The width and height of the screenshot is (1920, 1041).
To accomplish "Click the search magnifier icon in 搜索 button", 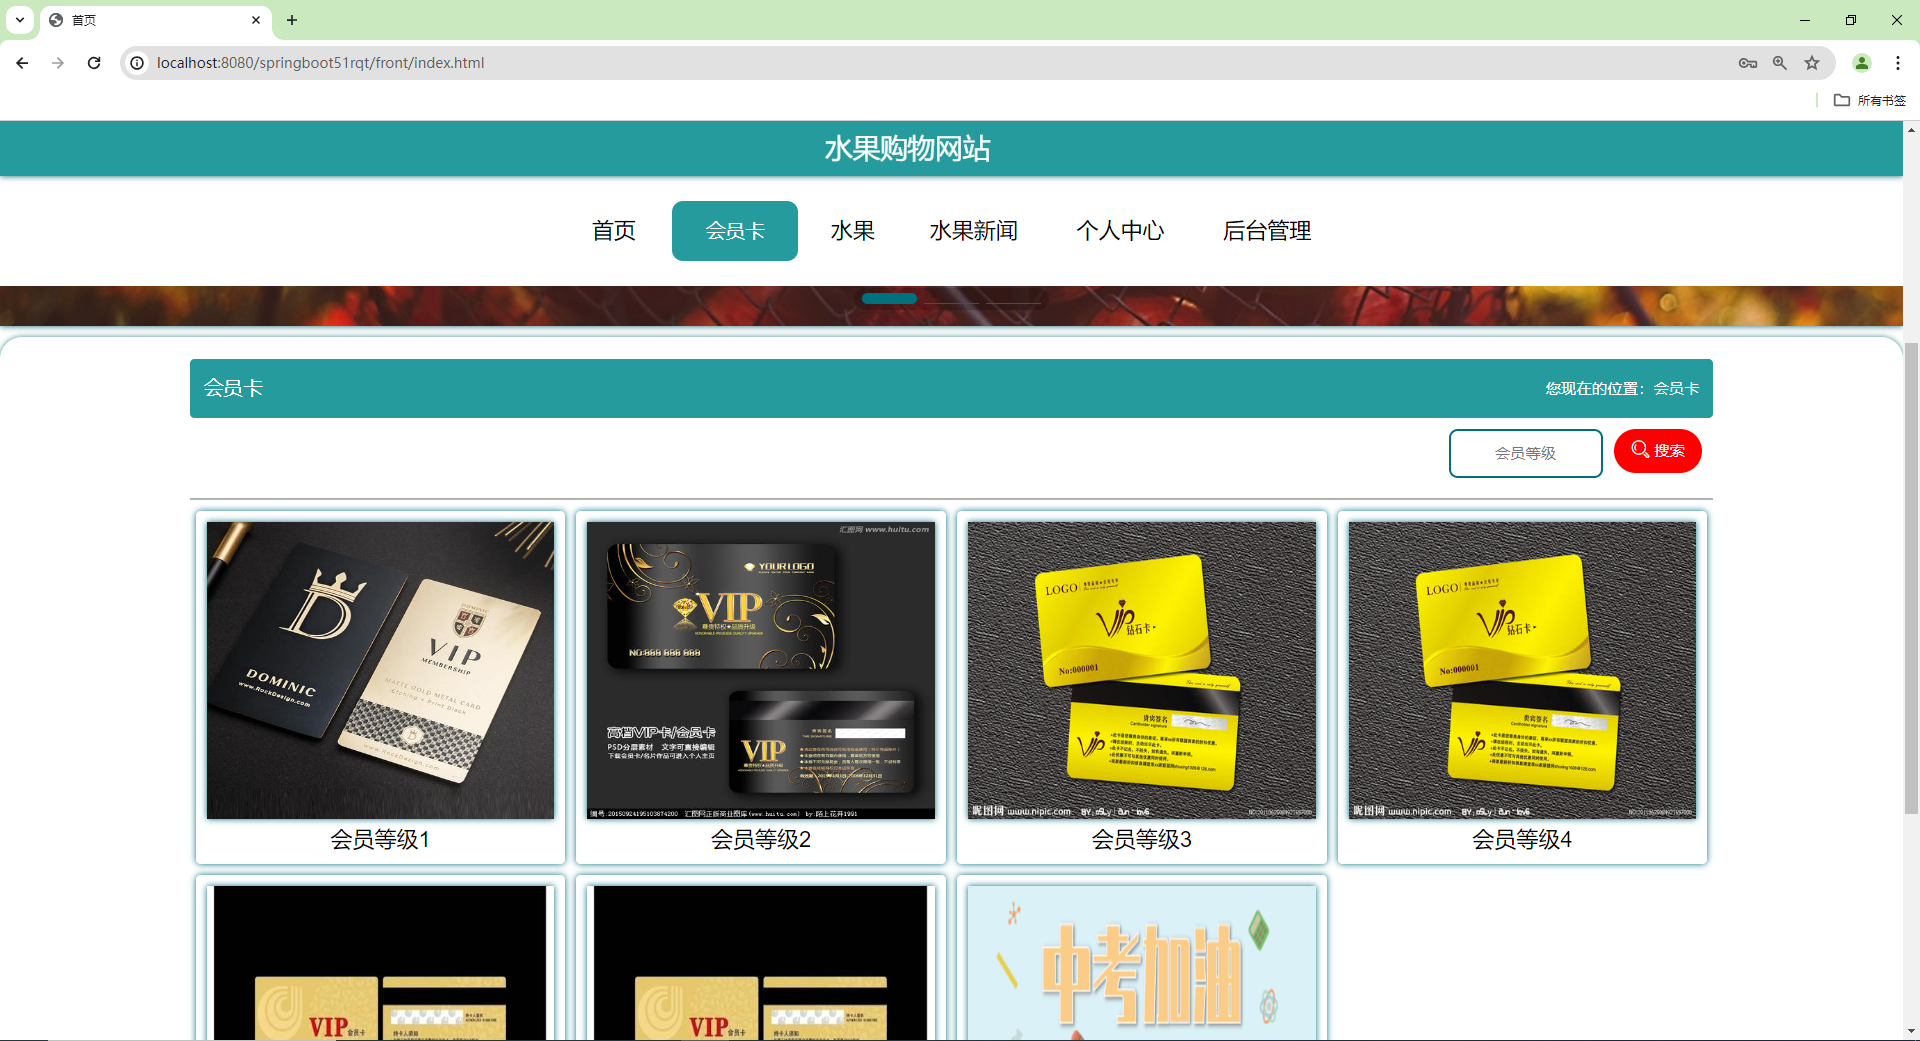I will tap(1639, 450).
